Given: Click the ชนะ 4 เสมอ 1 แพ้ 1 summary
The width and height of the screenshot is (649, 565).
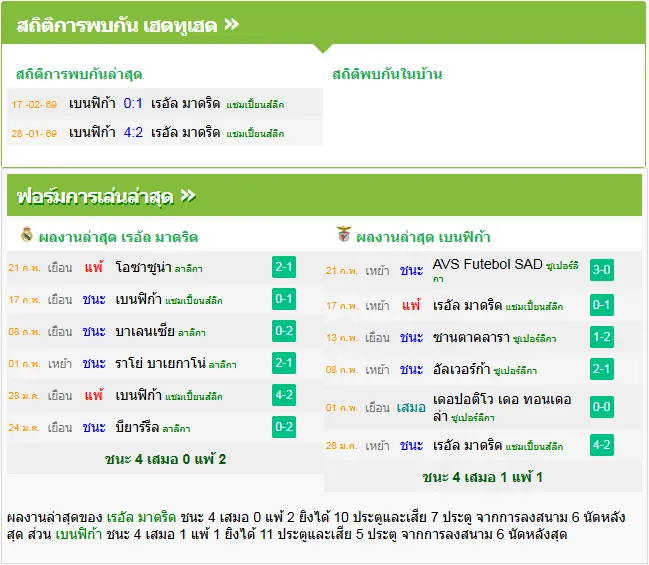Looking at the screenshot, I should click(482, 477).
